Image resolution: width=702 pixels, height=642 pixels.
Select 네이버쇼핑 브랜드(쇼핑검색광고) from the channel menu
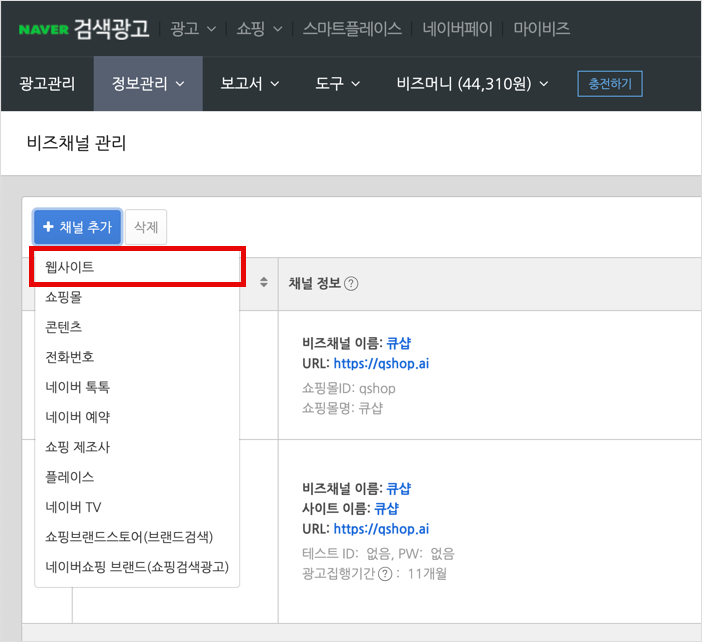(137, 567)
